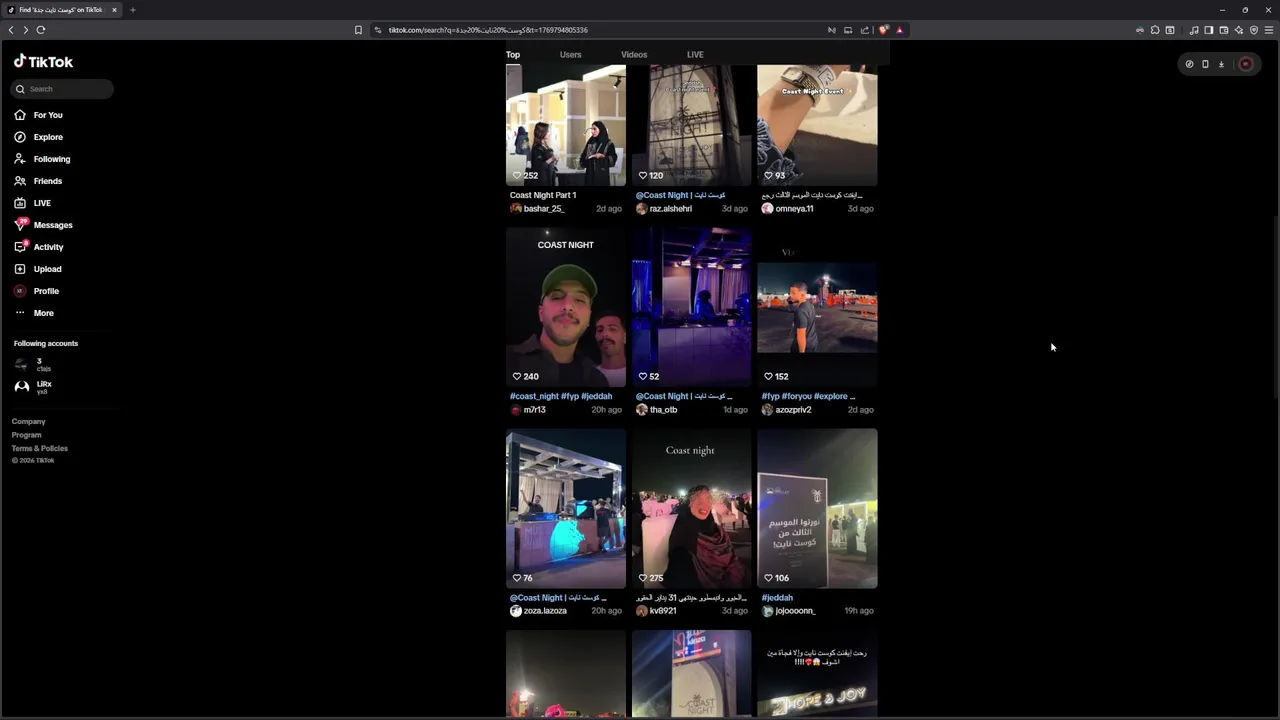Open zoza.lazoza profile link

(x=545, y=611)
